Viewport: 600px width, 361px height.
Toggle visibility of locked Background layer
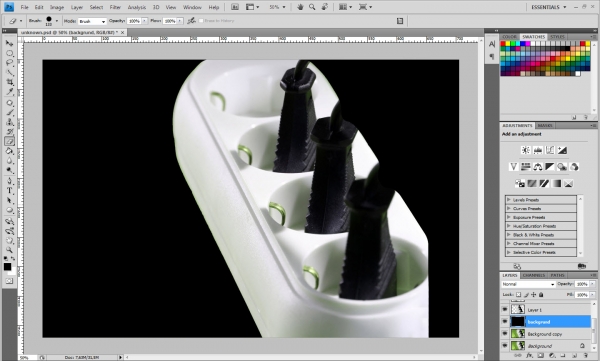point(505,346)
